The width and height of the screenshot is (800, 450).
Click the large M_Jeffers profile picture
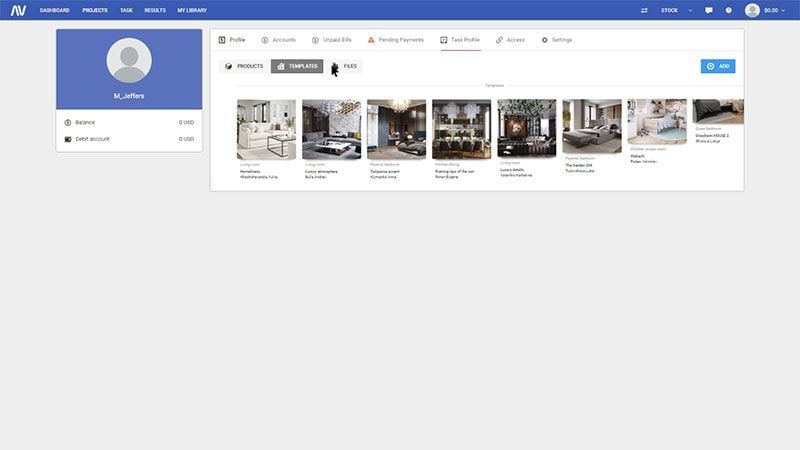pos(129,60)
